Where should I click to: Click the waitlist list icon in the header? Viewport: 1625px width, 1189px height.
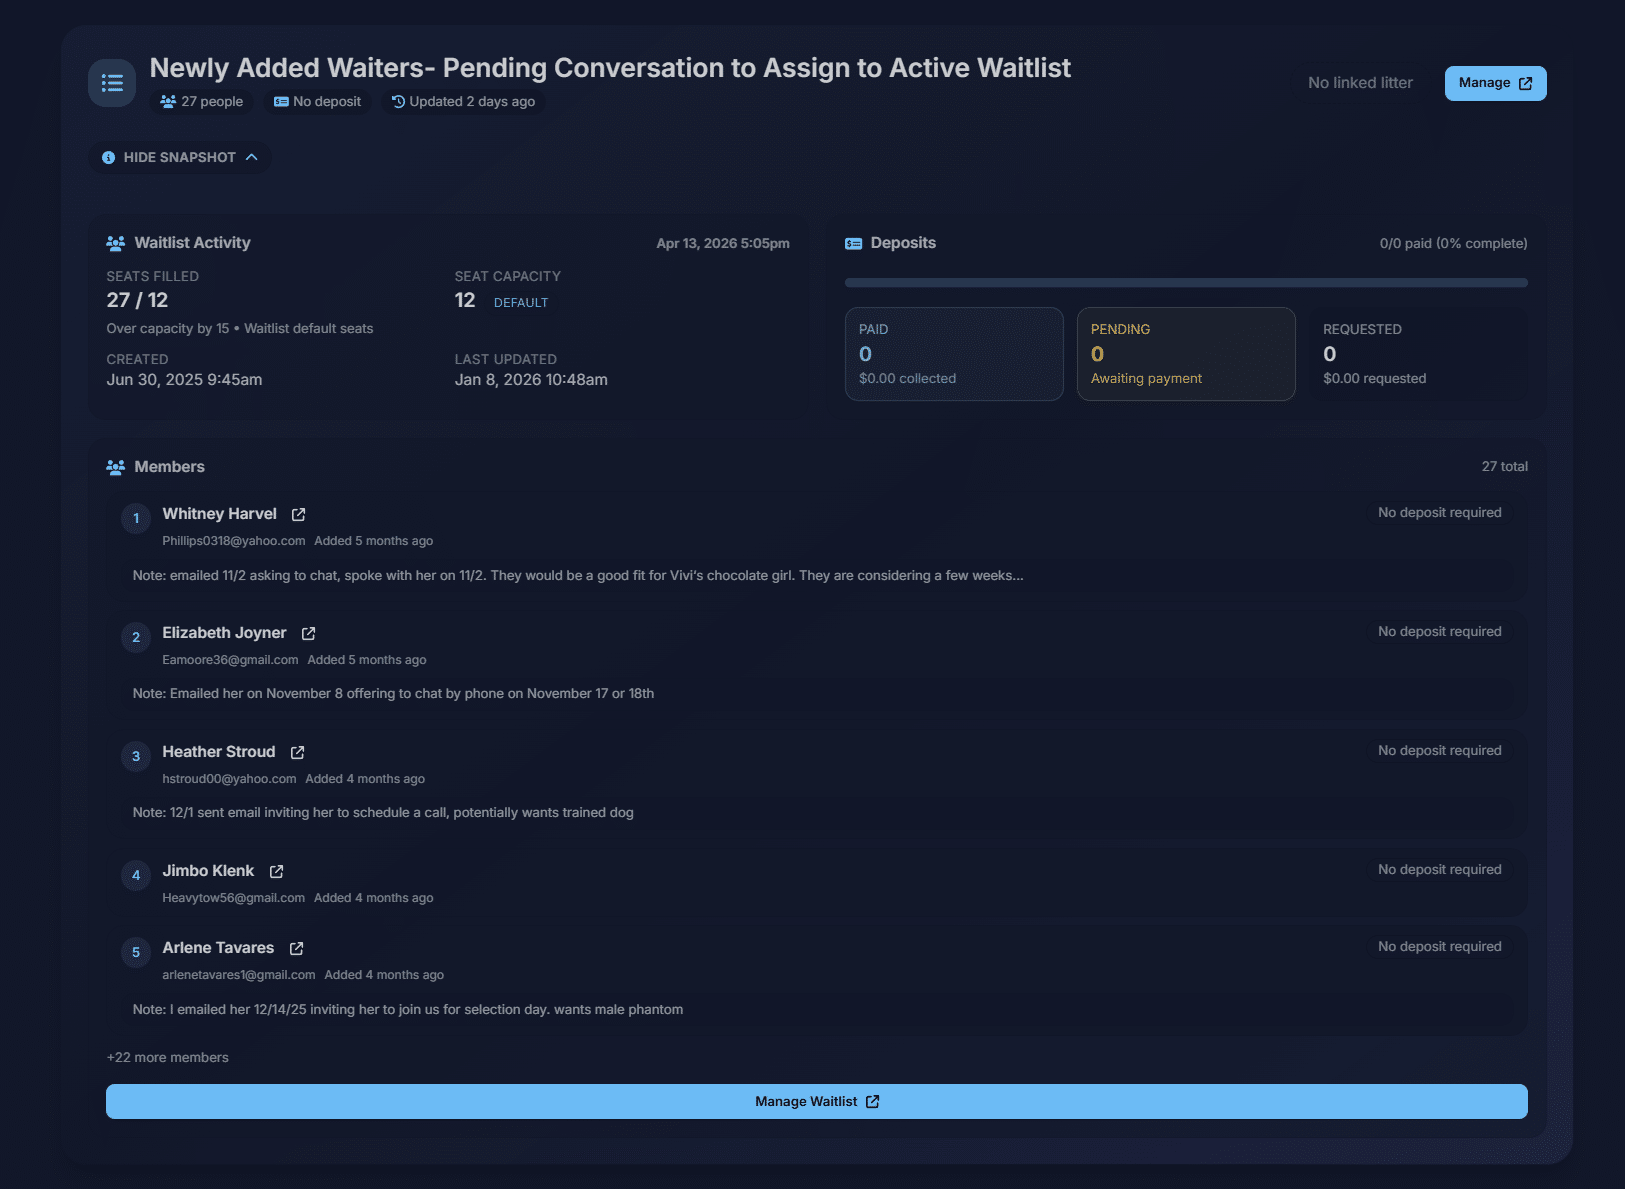pyautogui.click(x=111, y=83)
